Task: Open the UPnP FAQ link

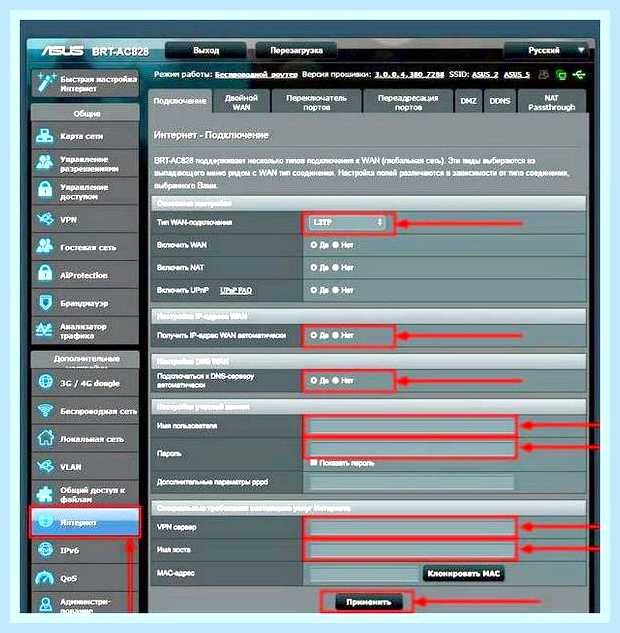Action: pos(236,290)
